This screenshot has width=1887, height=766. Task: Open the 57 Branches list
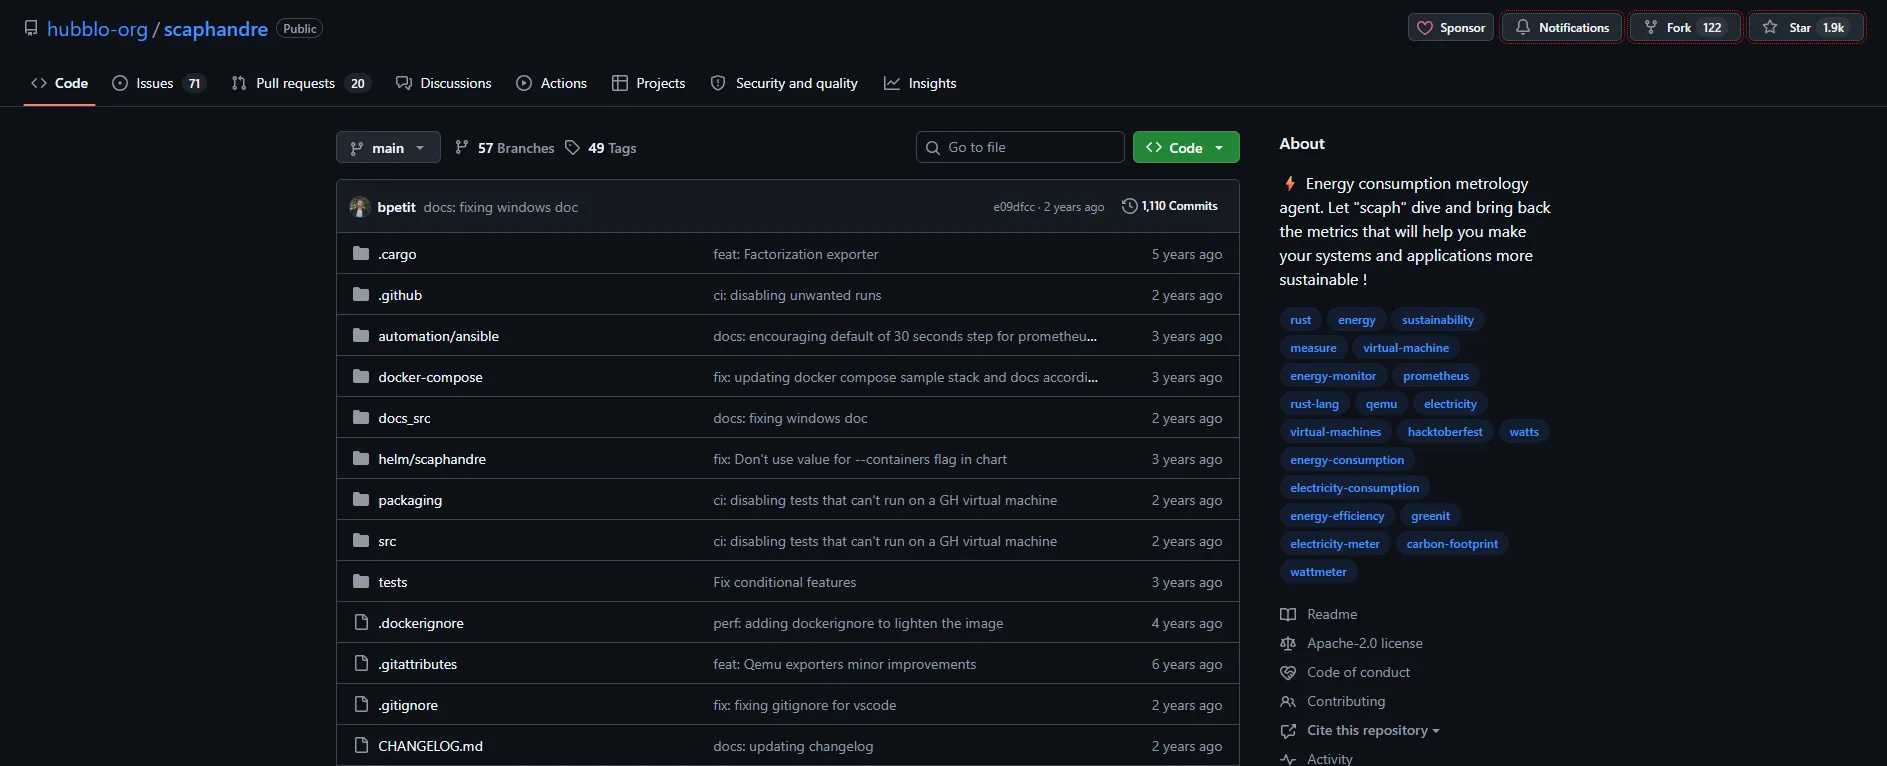pos(505,148)
